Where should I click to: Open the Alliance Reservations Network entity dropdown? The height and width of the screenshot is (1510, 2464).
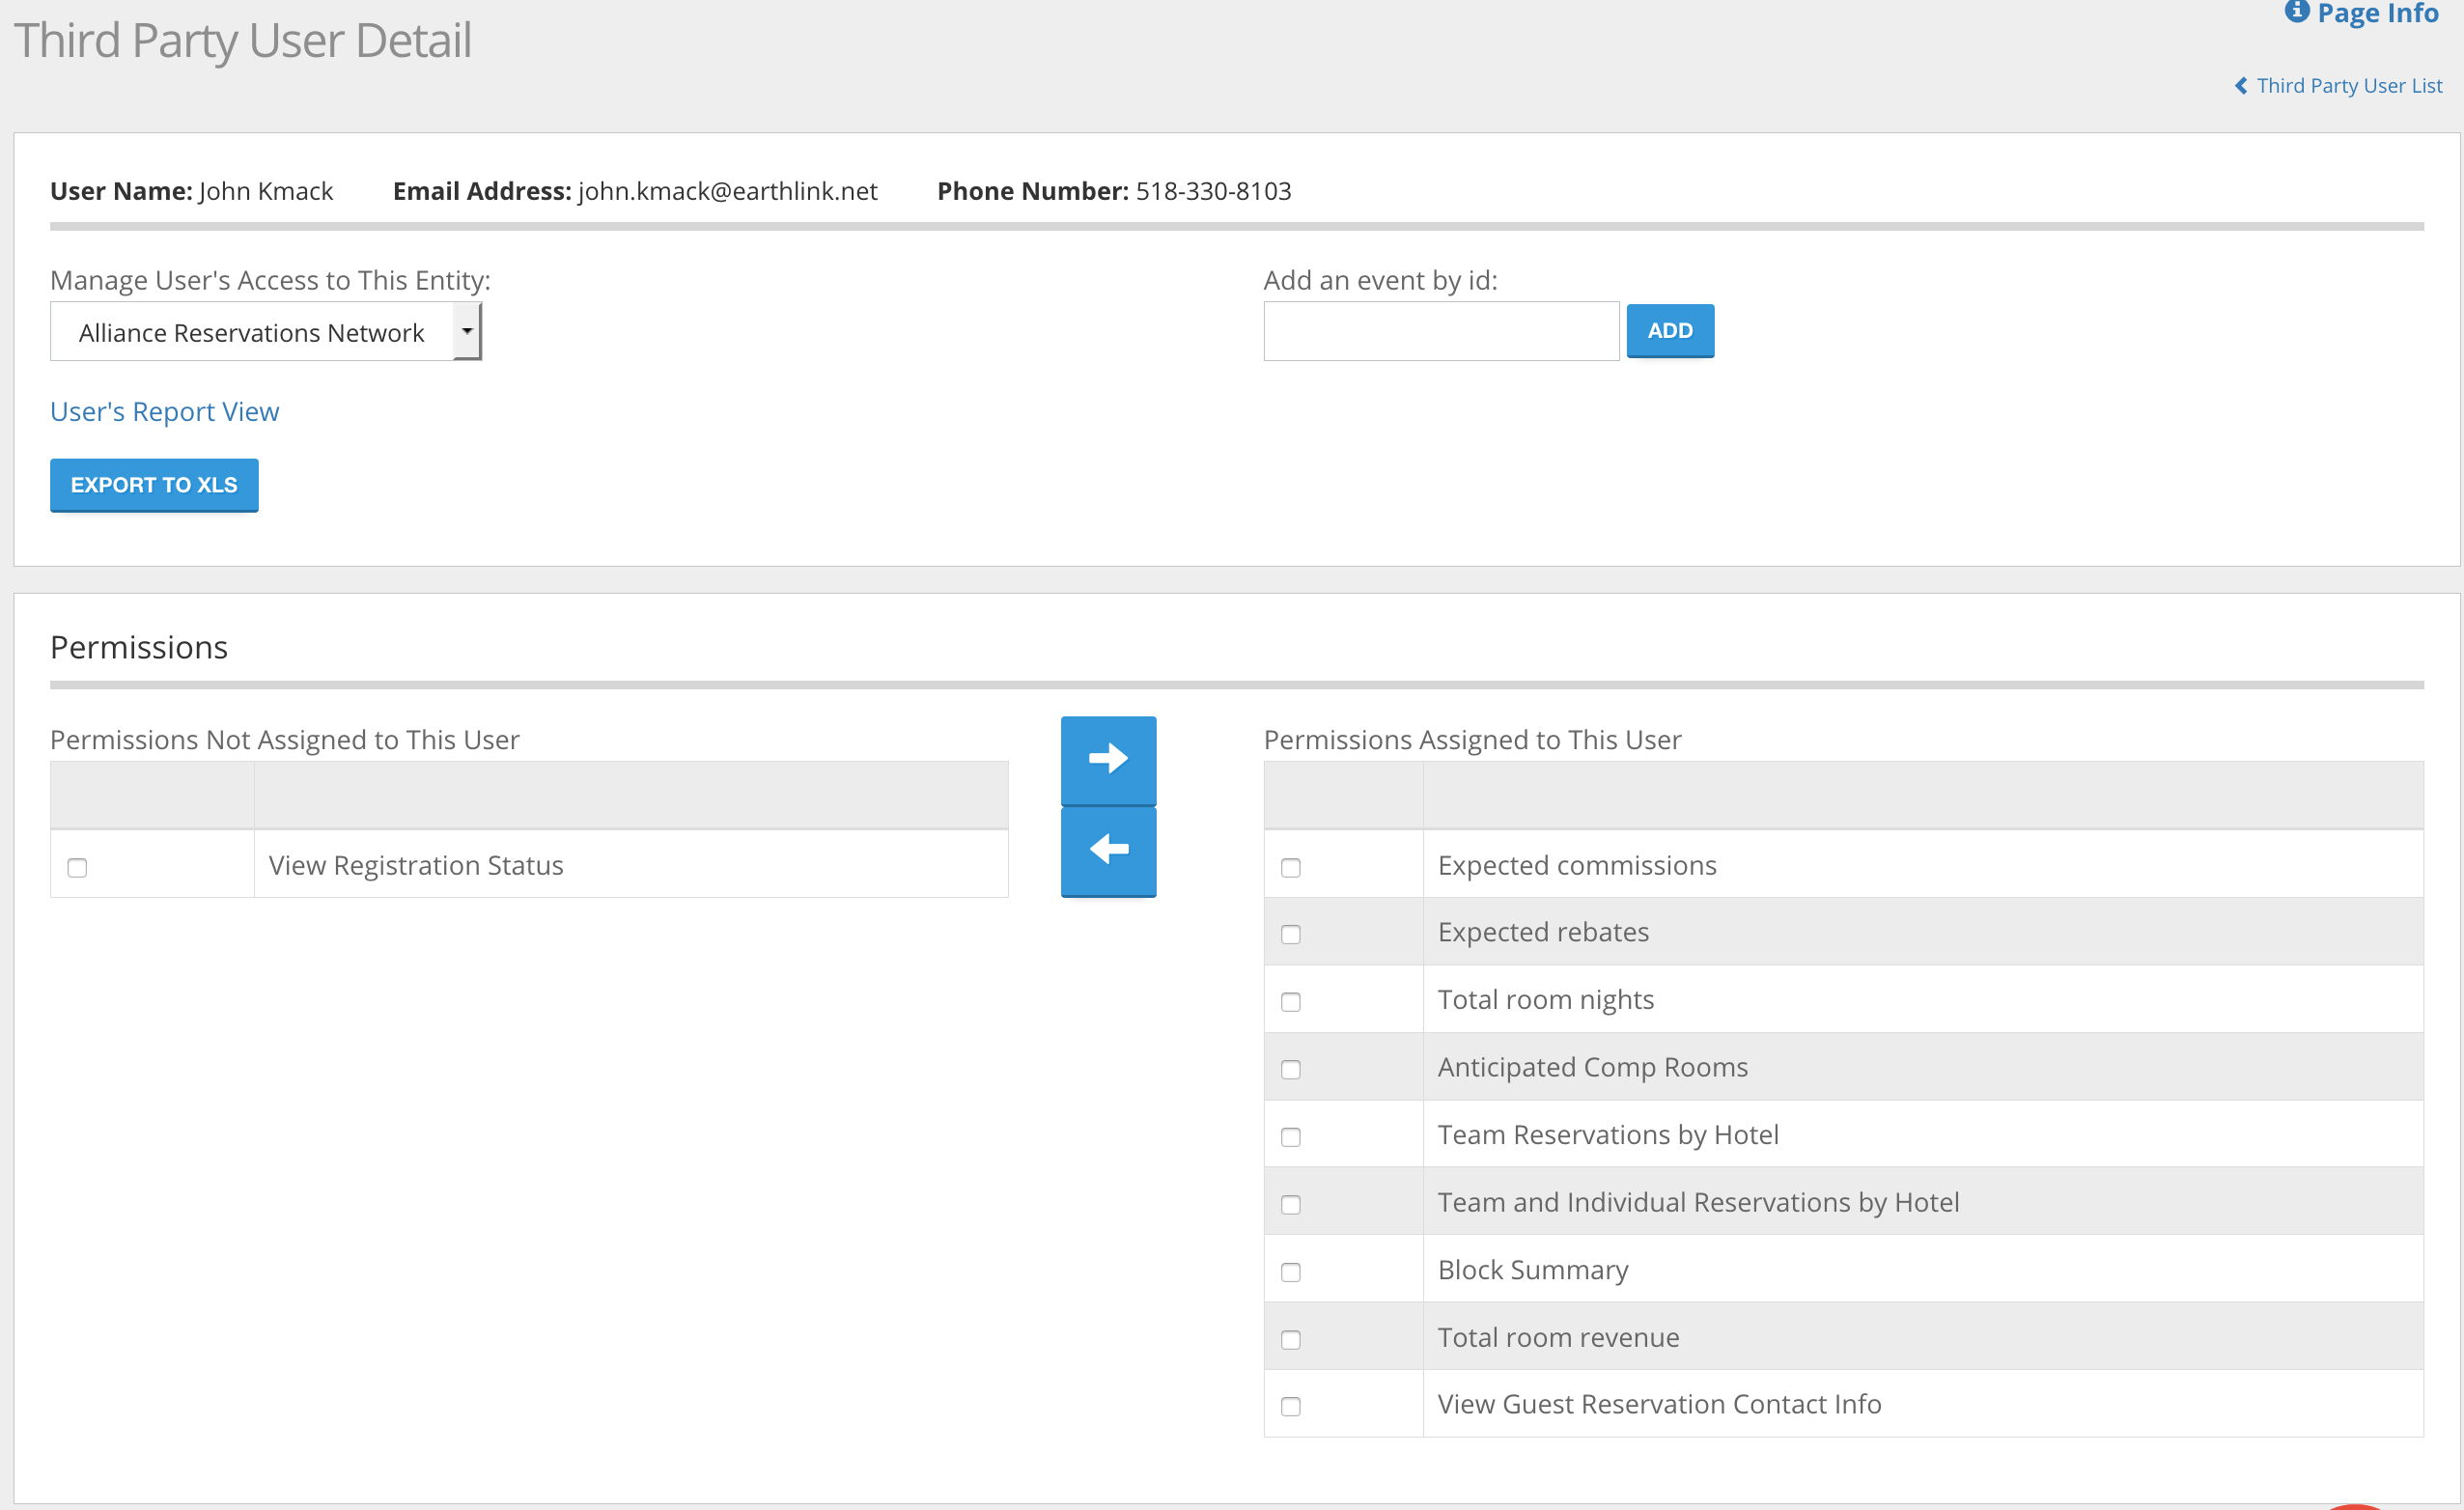252,332
